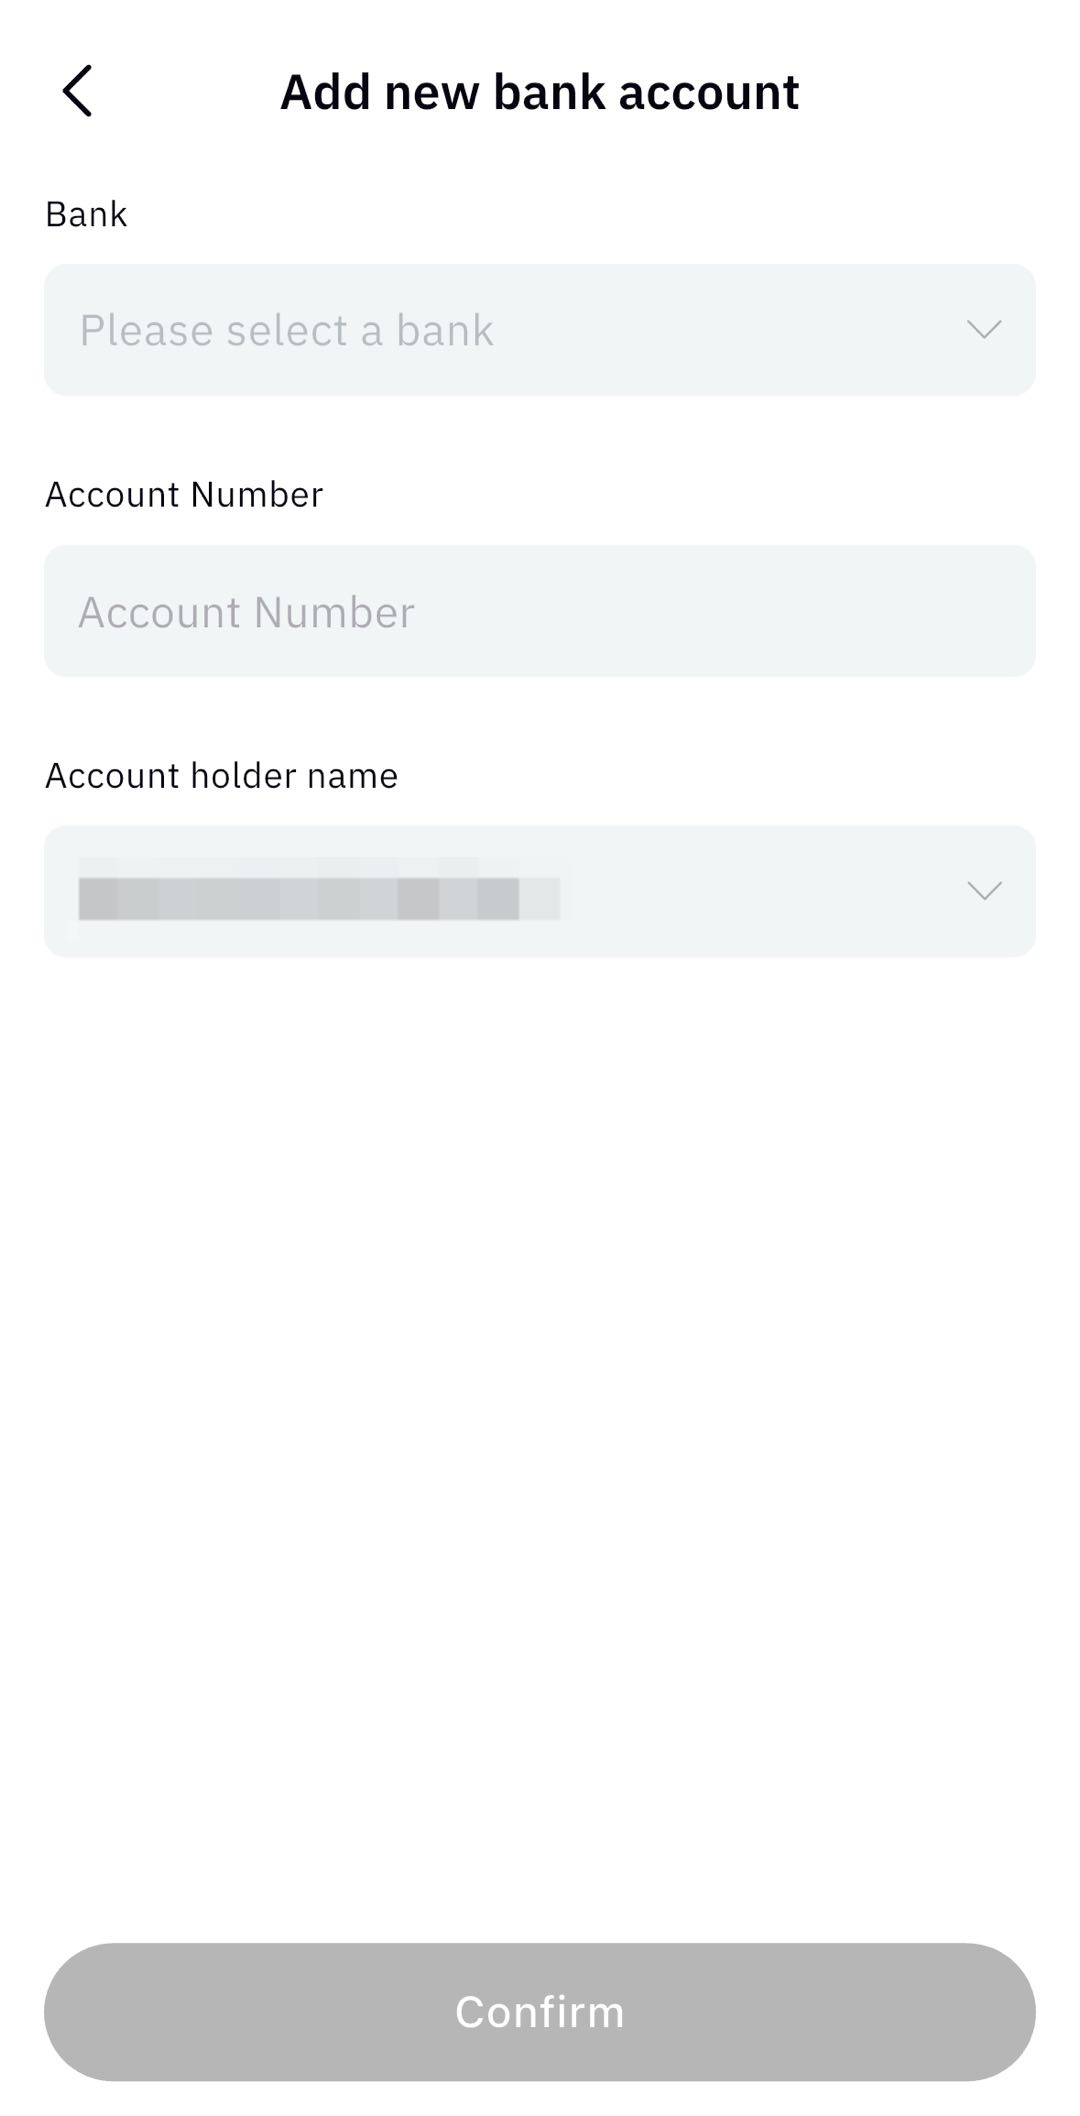
Task: Show the bank list using the down arrow
Action: 984,330
